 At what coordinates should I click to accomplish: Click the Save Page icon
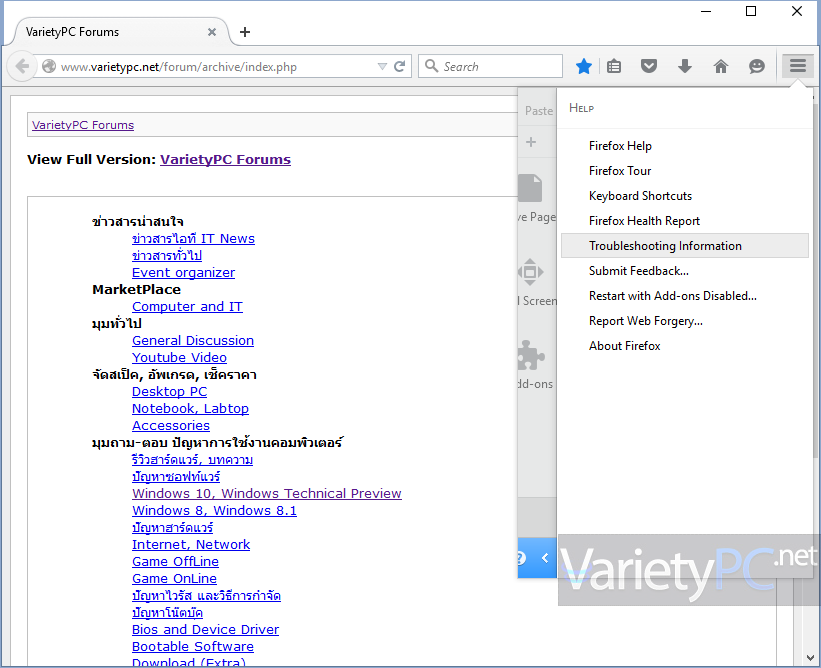(x=530, y=188)
